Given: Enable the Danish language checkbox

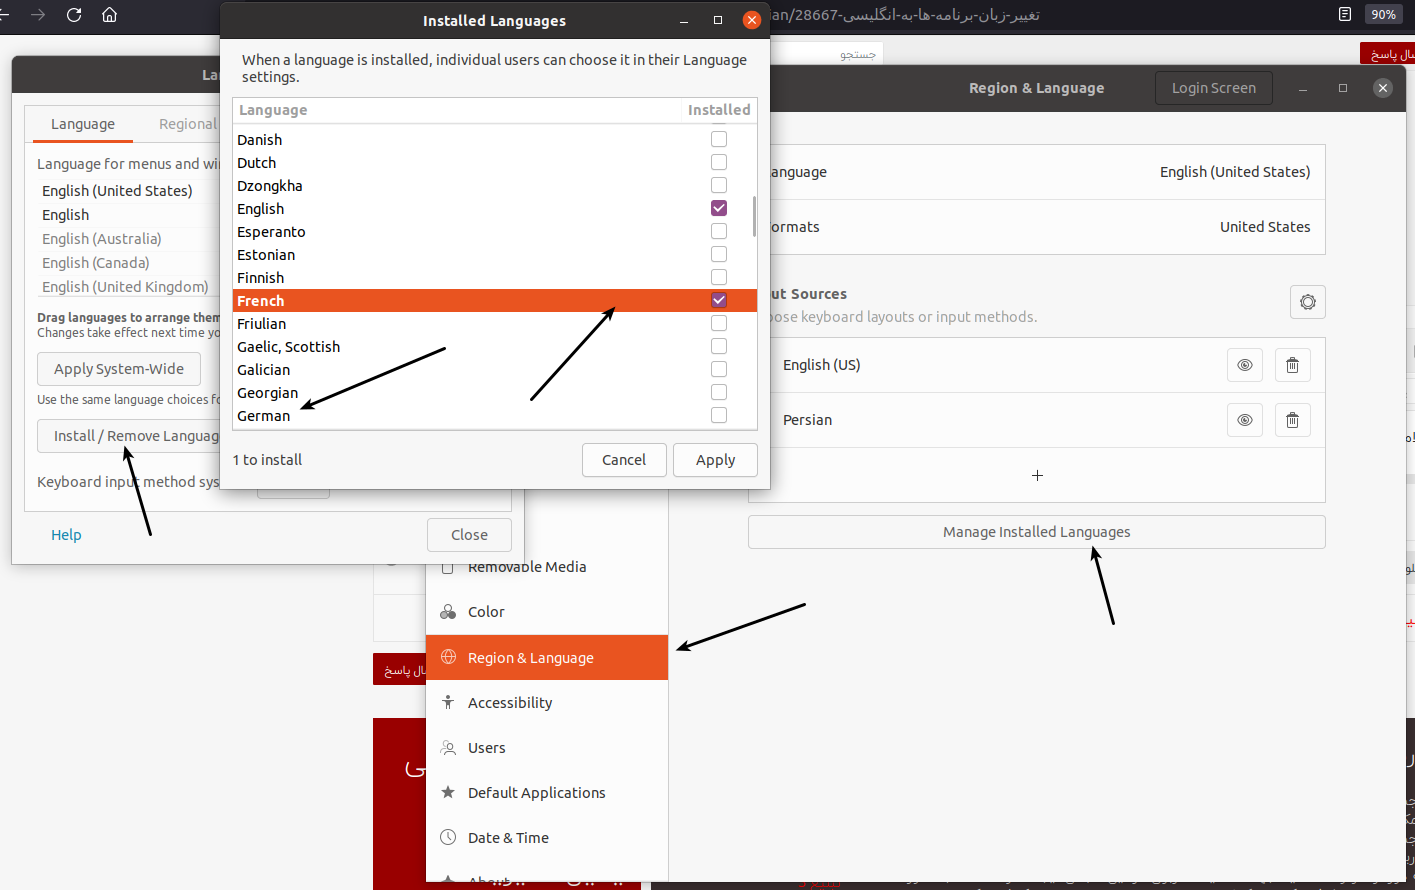Looking at the screenshot, I should (x=719, y=139).
